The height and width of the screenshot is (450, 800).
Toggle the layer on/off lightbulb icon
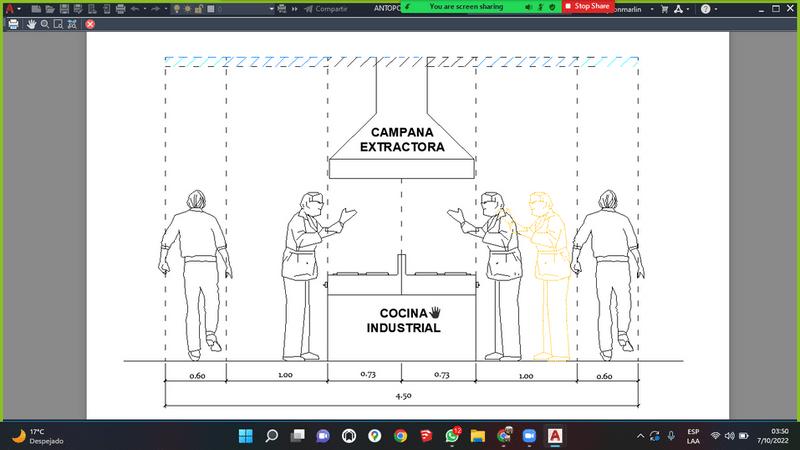point(177,9)
